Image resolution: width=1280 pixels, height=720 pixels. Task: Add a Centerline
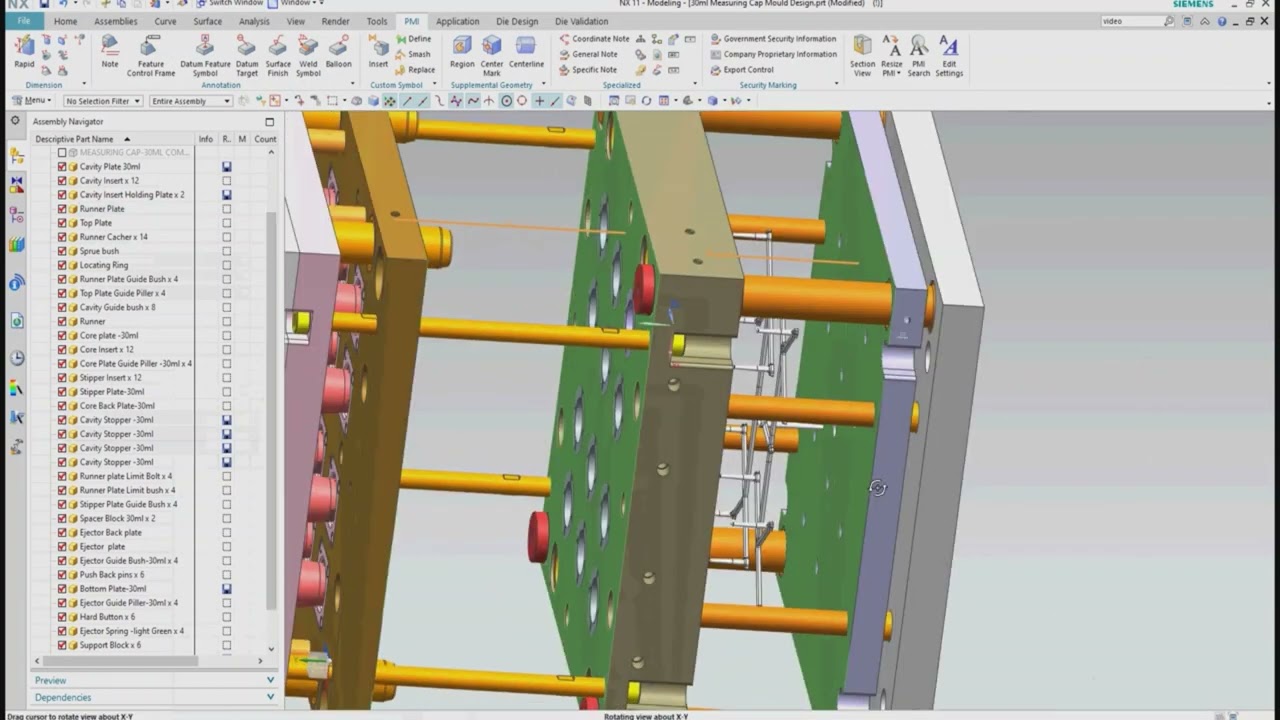click(526, 51)
